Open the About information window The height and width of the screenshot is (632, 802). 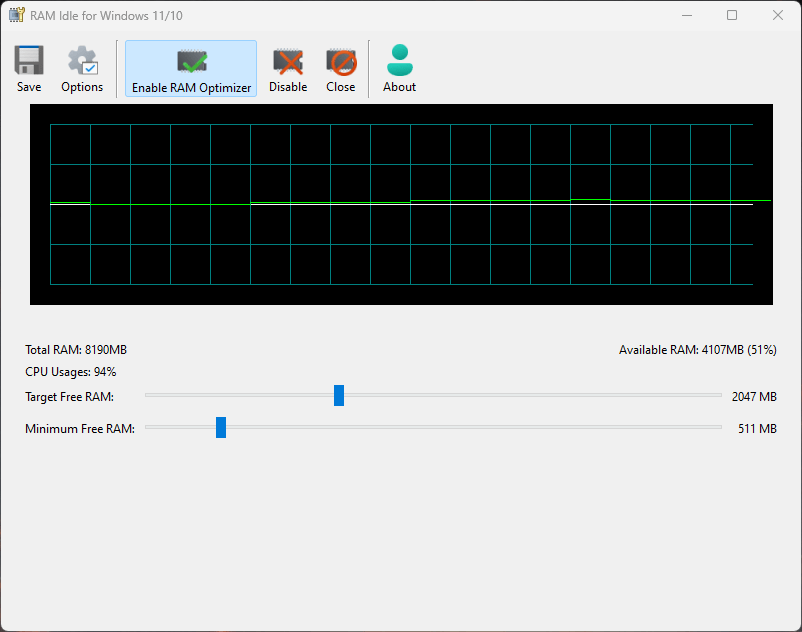[x=399, y=68]
